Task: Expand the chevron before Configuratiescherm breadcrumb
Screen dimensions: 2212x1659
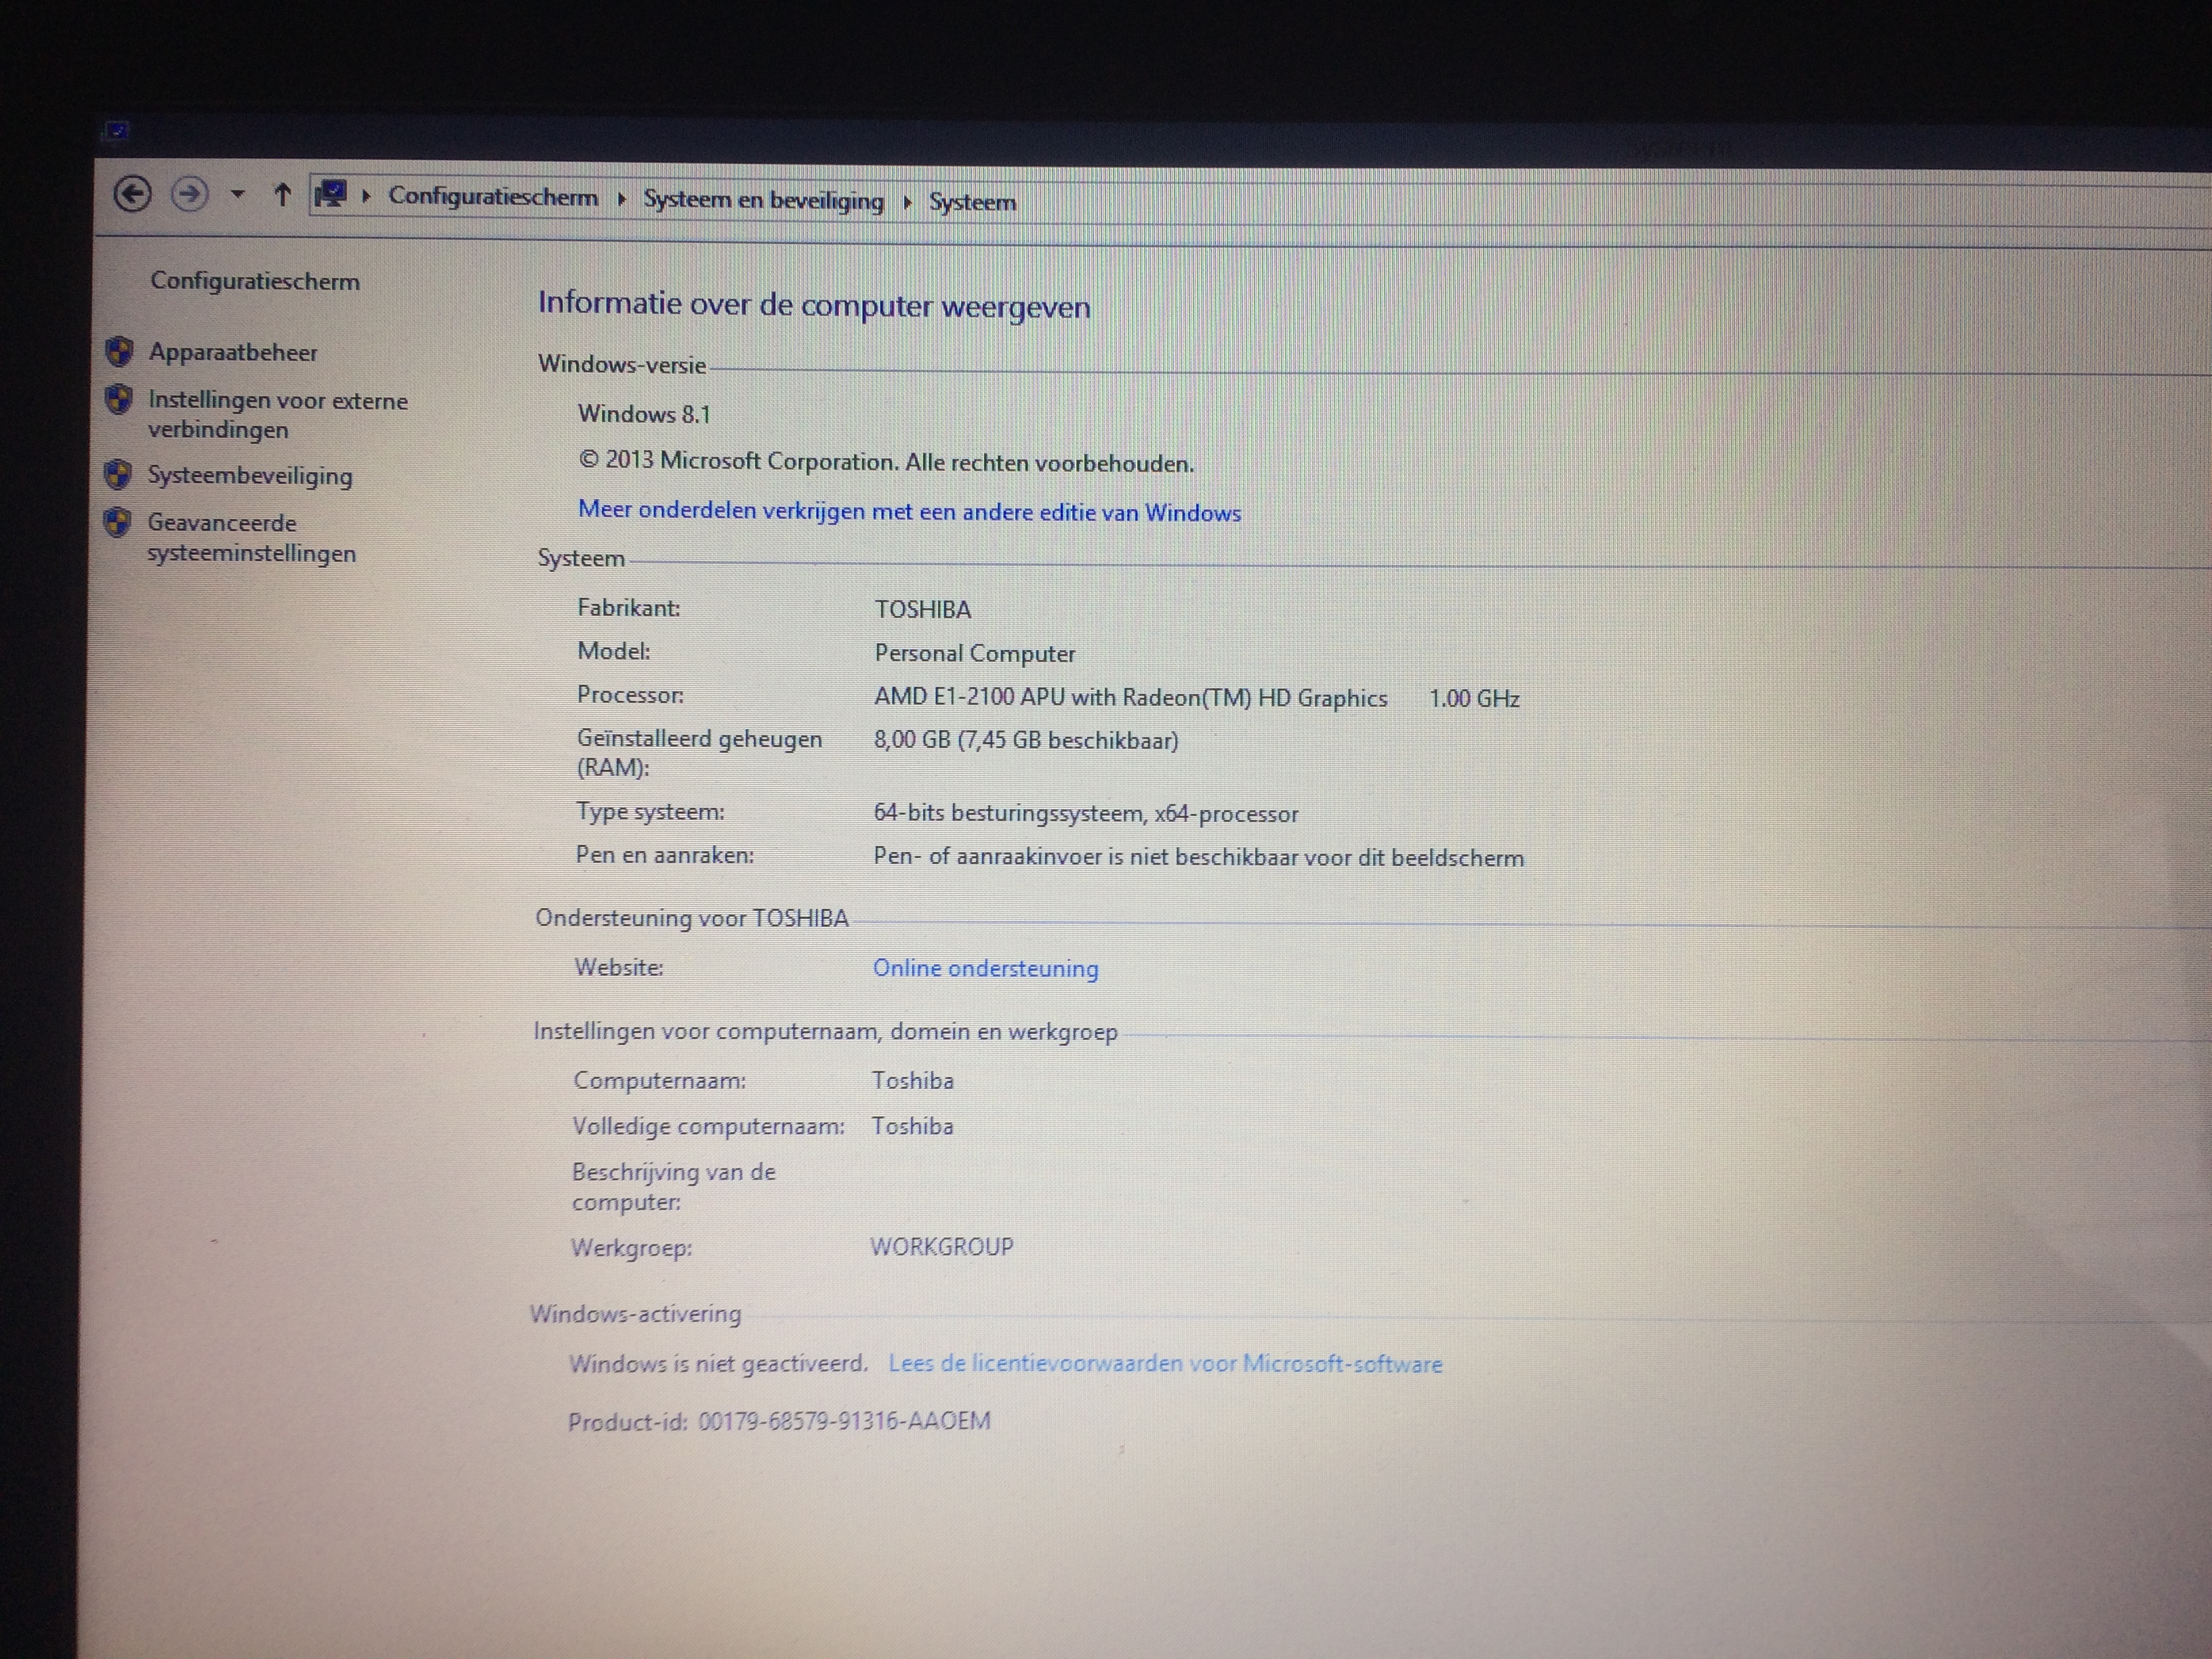Action: click(x=366, y=196)
